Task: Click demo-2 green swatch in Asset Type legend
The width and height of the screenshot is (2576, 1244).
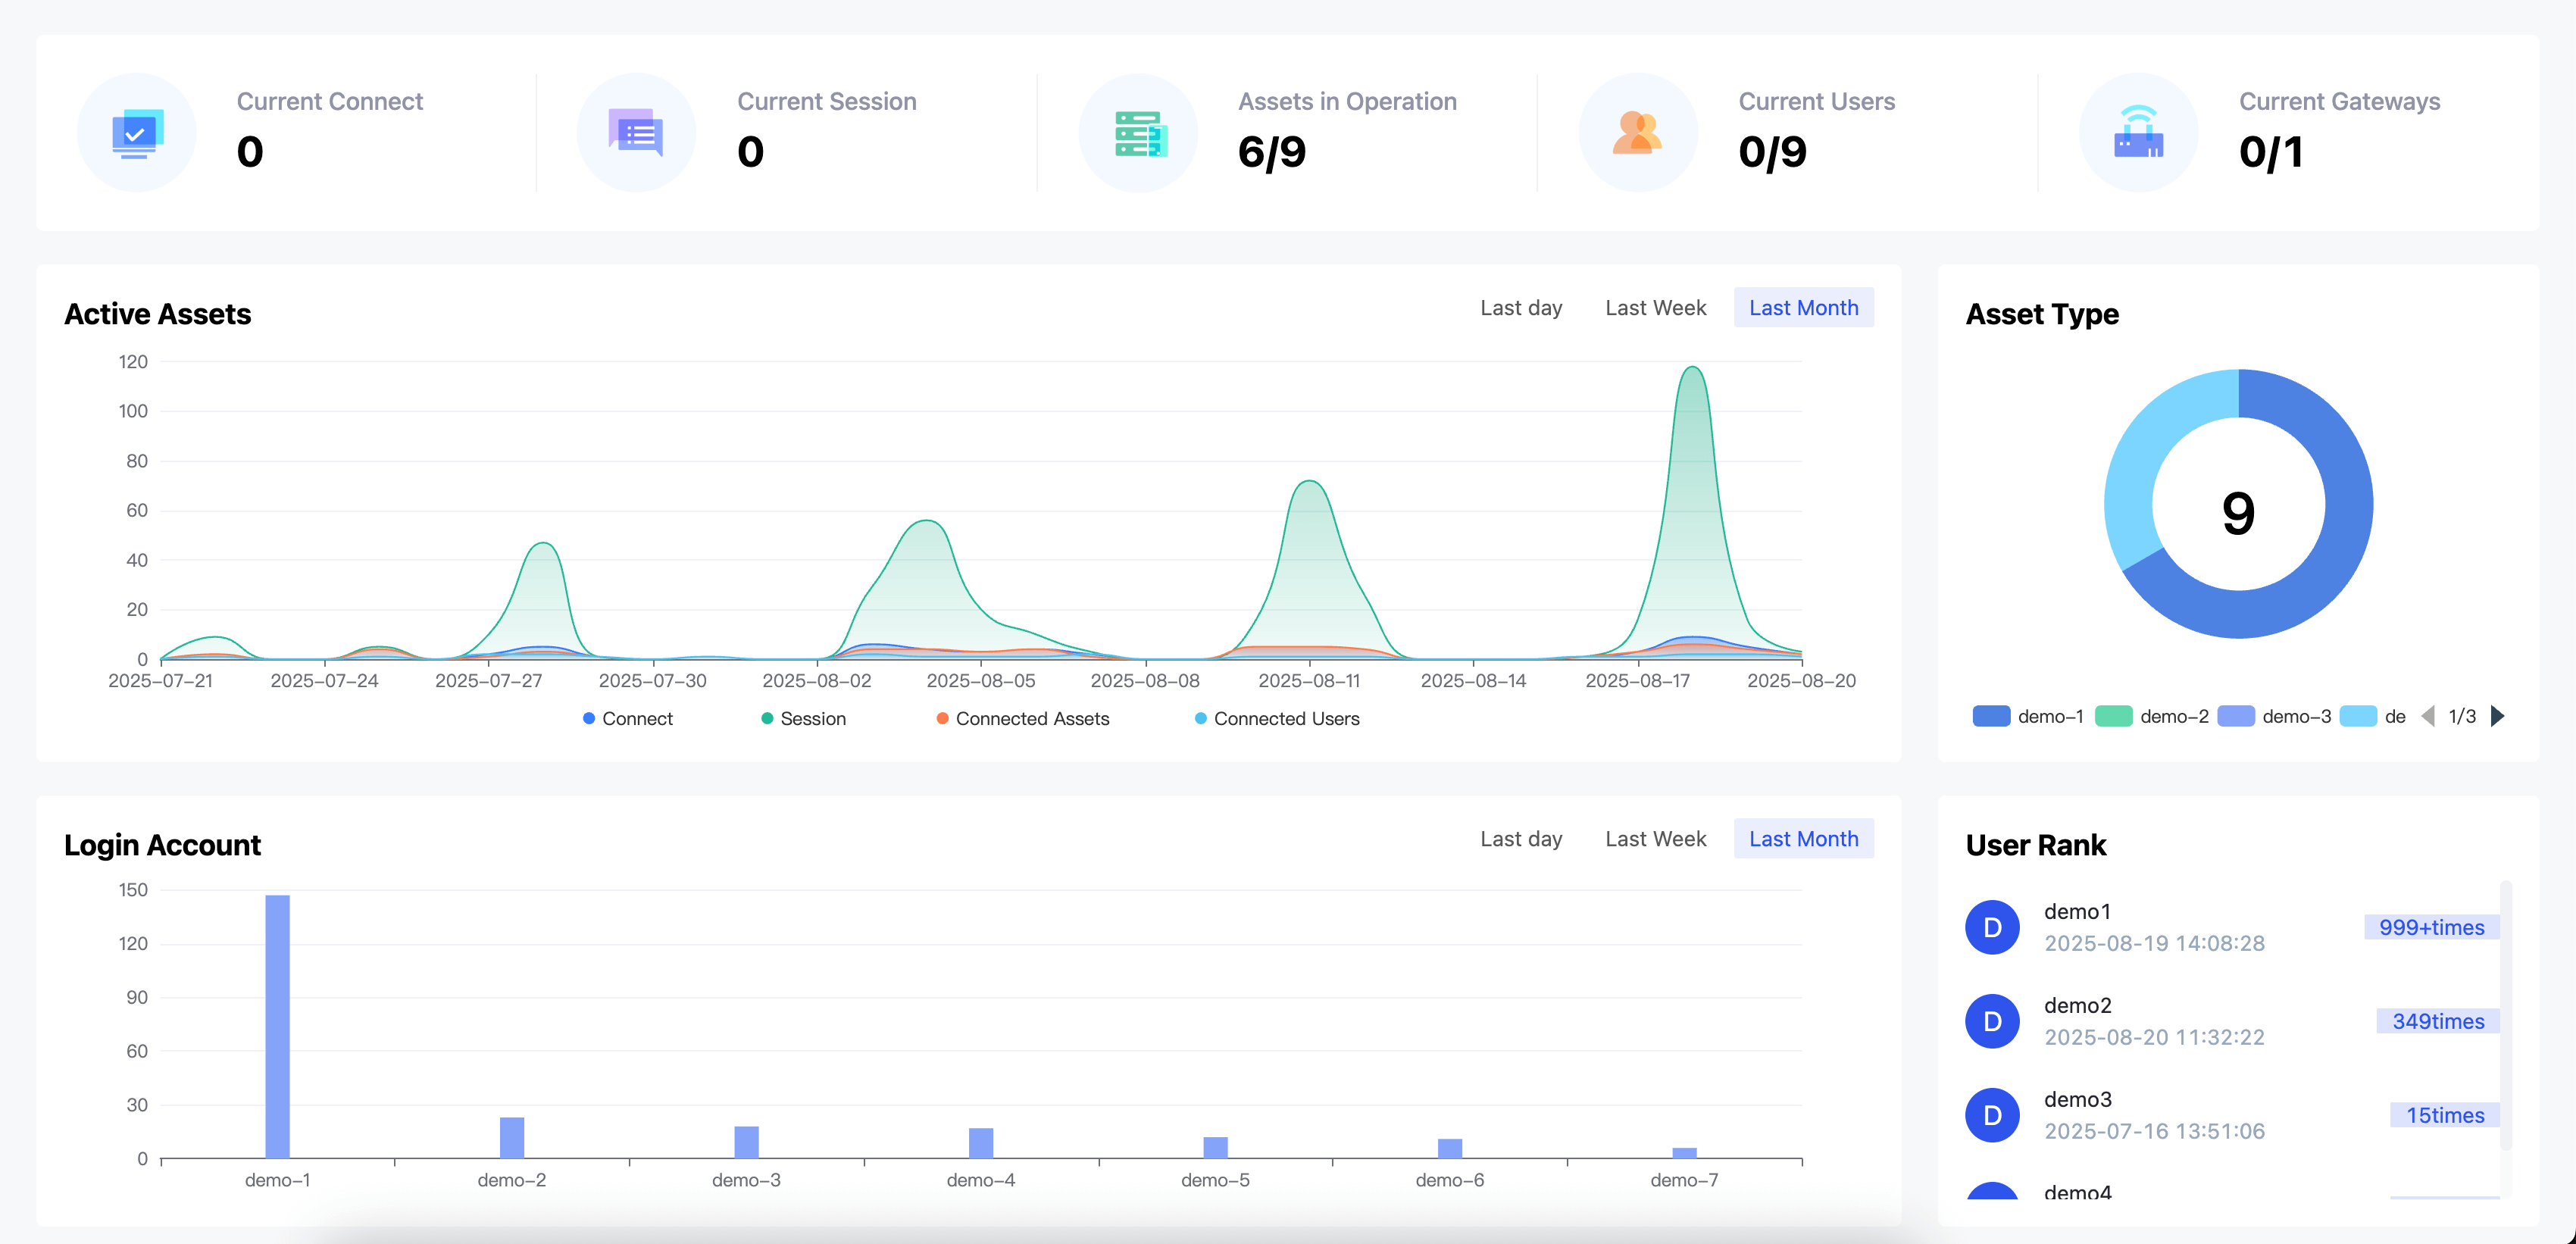Action: (x=2113, y=716)
